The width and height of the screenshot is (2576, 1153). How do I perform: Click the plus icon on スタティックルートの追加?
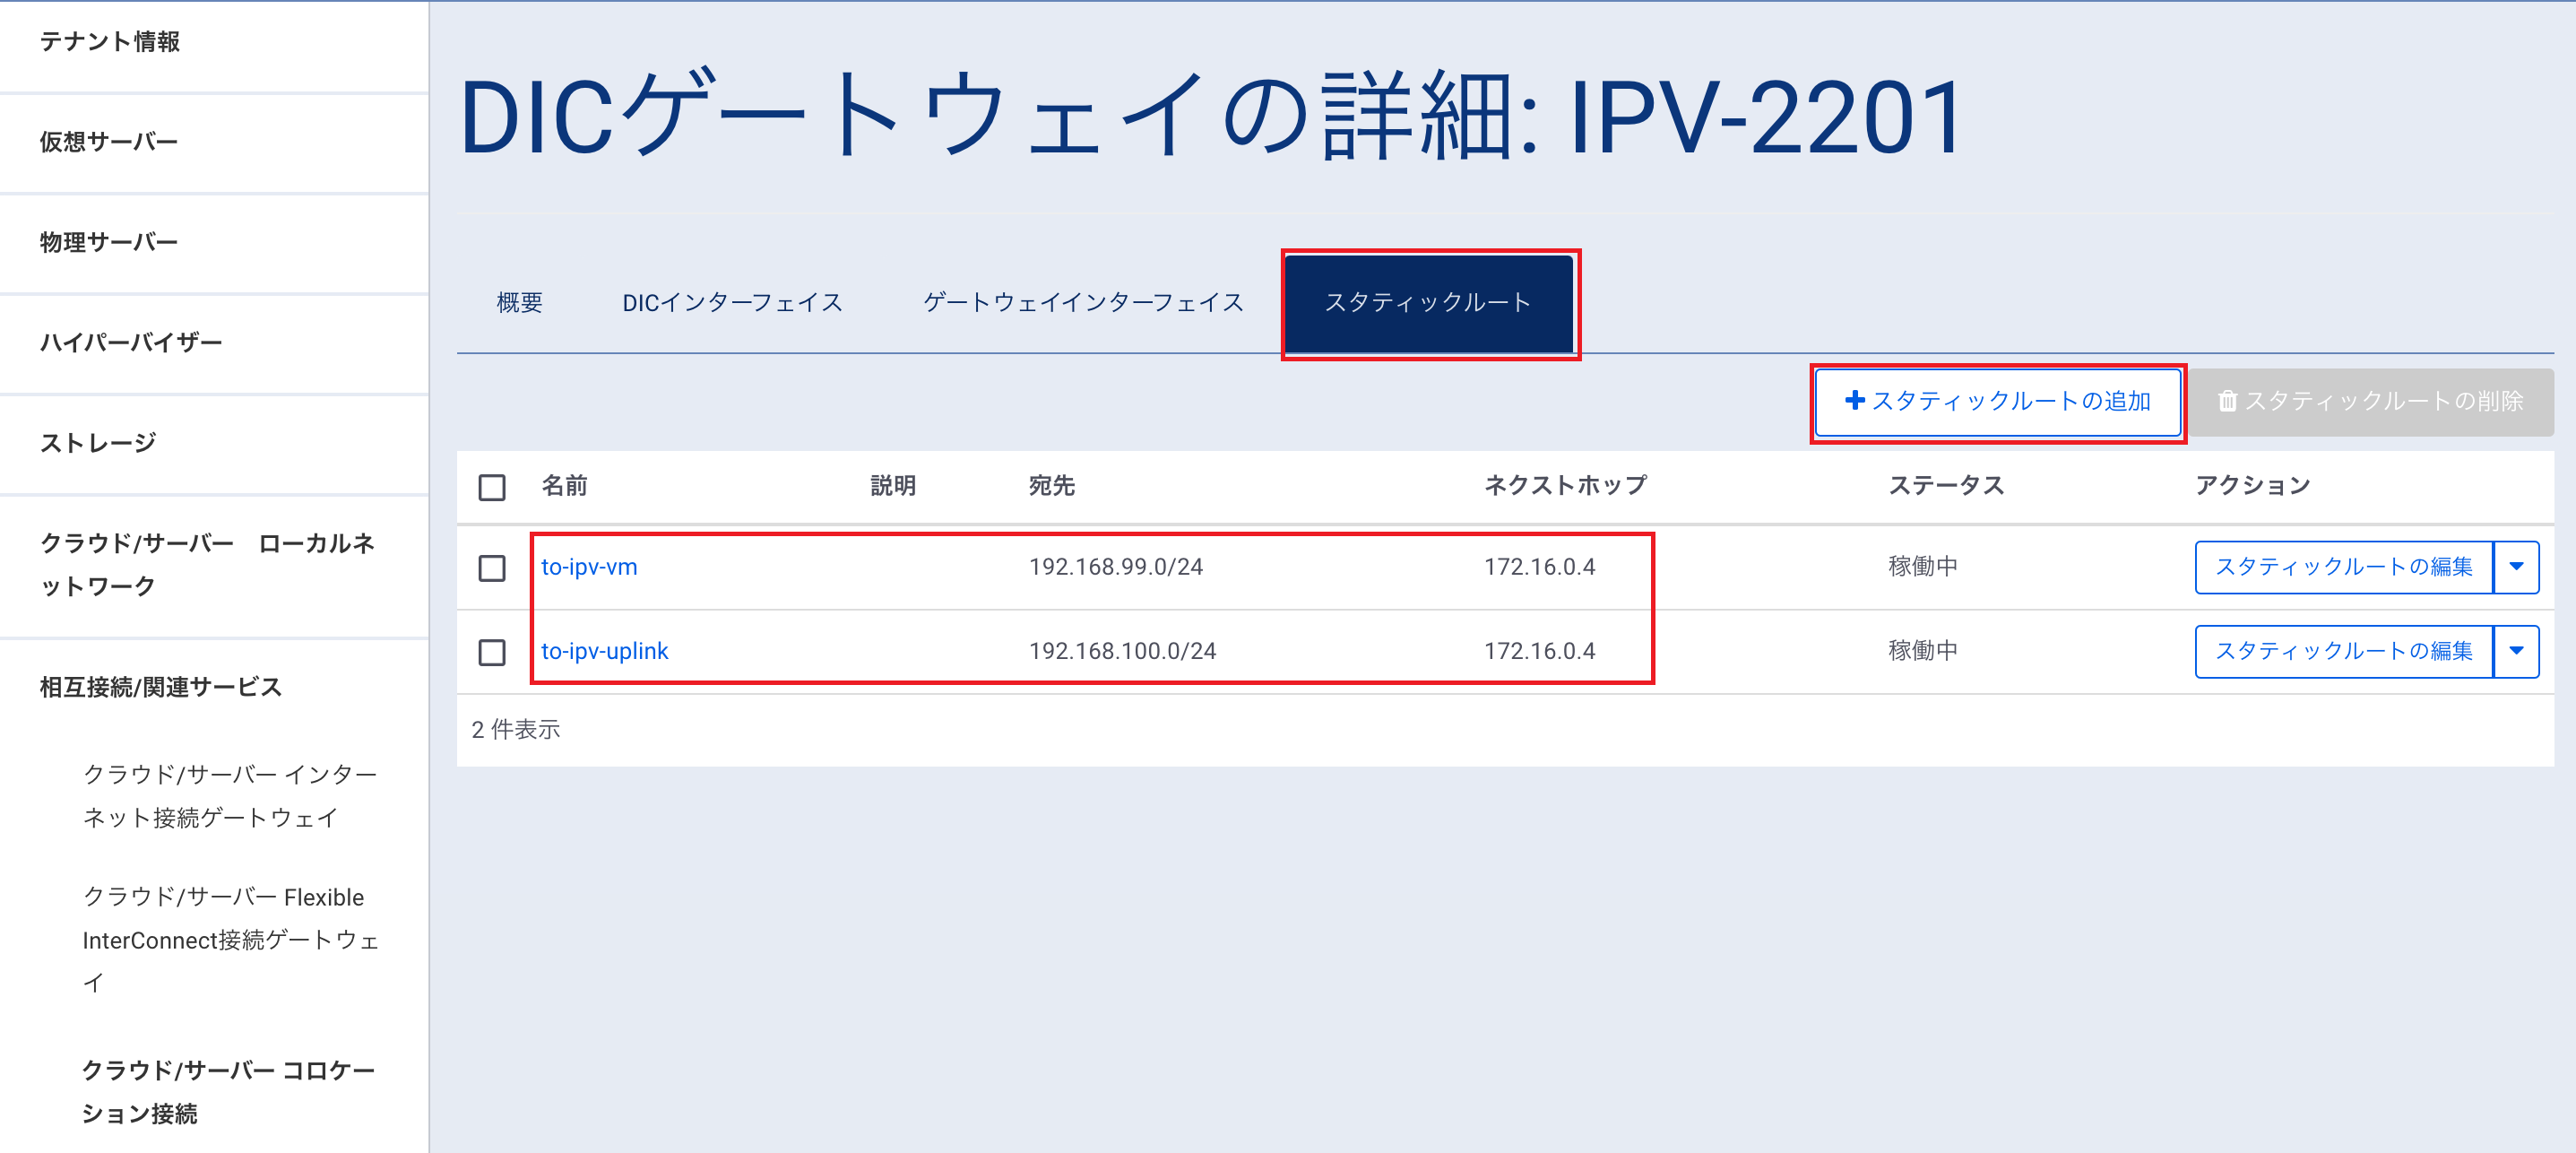pyautogui.click(x=1854, y=401)
